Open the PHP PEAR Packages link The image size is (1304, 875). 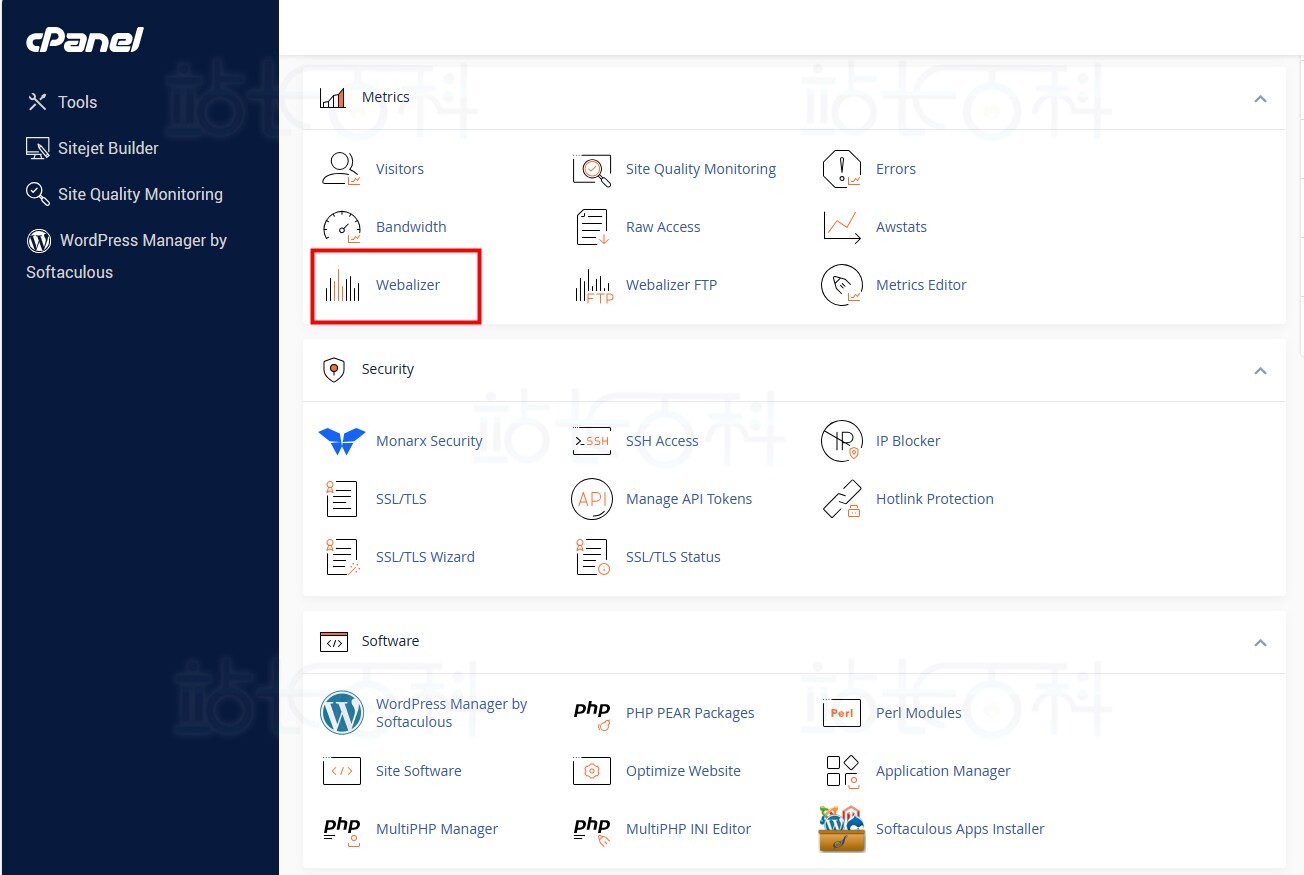pos(690,713)
